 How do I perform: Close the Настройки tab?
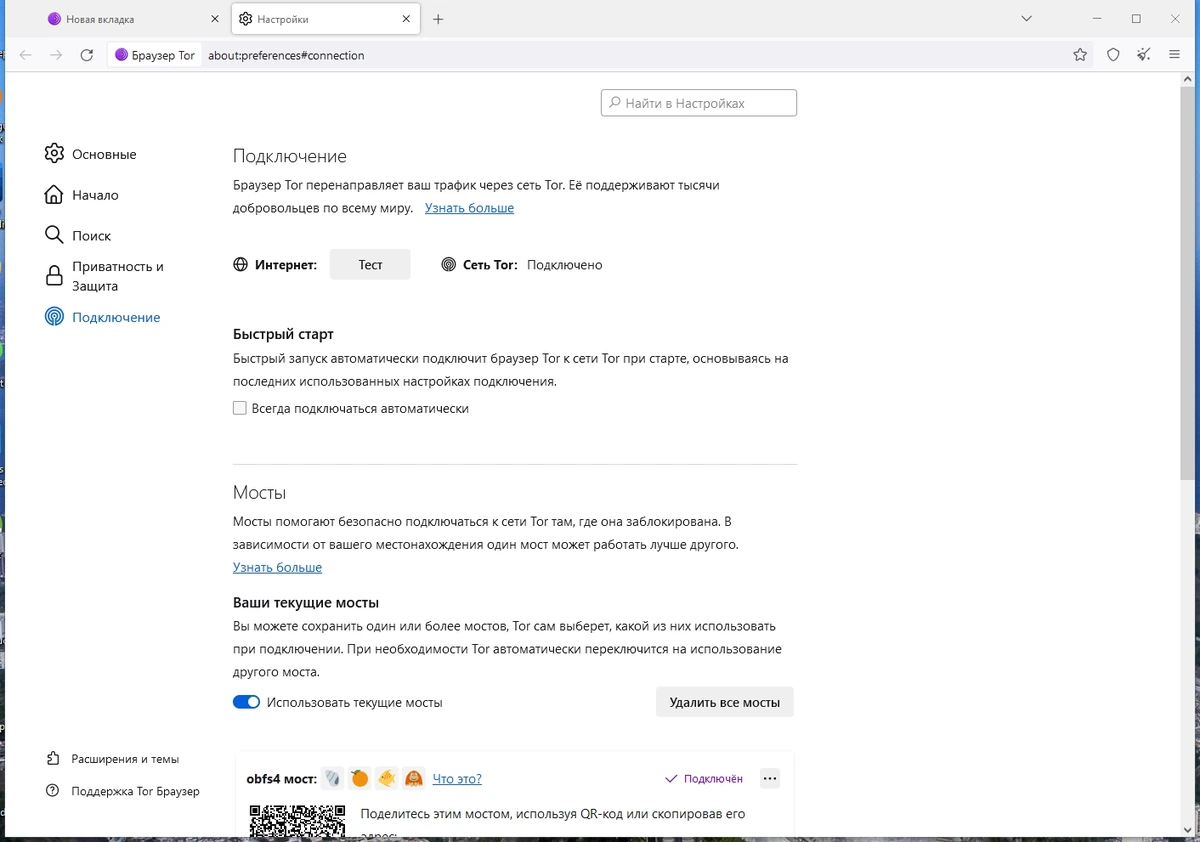click(406, 19)
